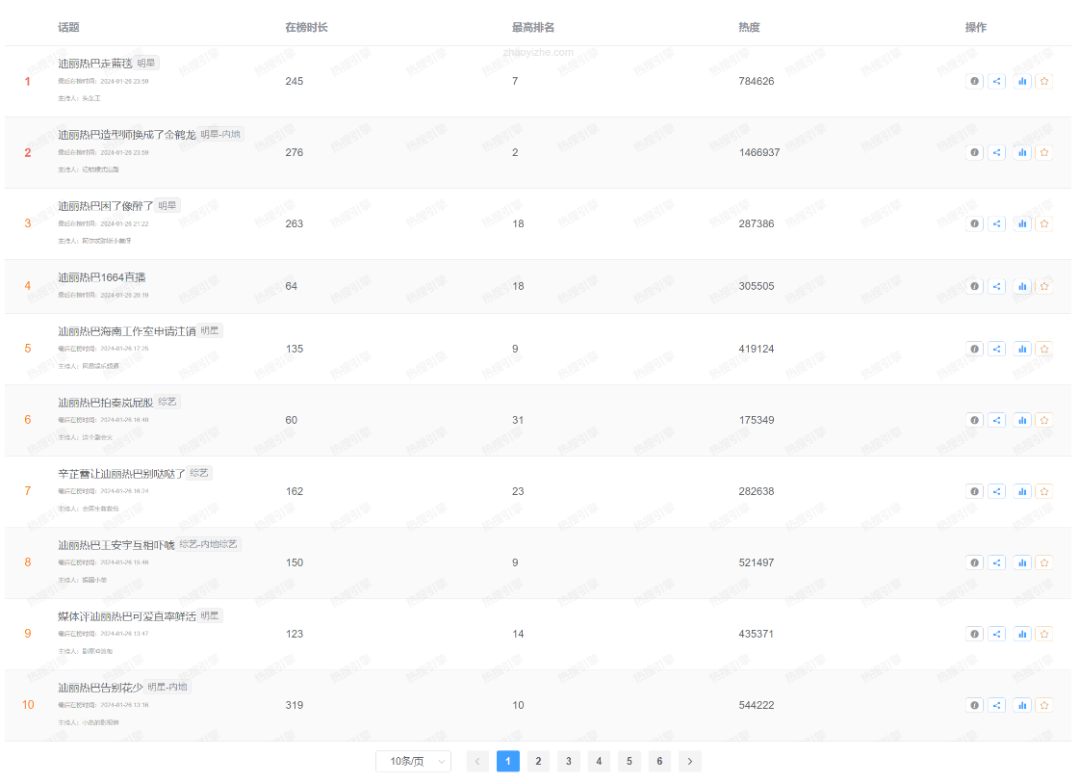The width and height of the screenshot is (1080, 783).
Task: Share the topic in row 2
Action: click(x=997, y=153)
